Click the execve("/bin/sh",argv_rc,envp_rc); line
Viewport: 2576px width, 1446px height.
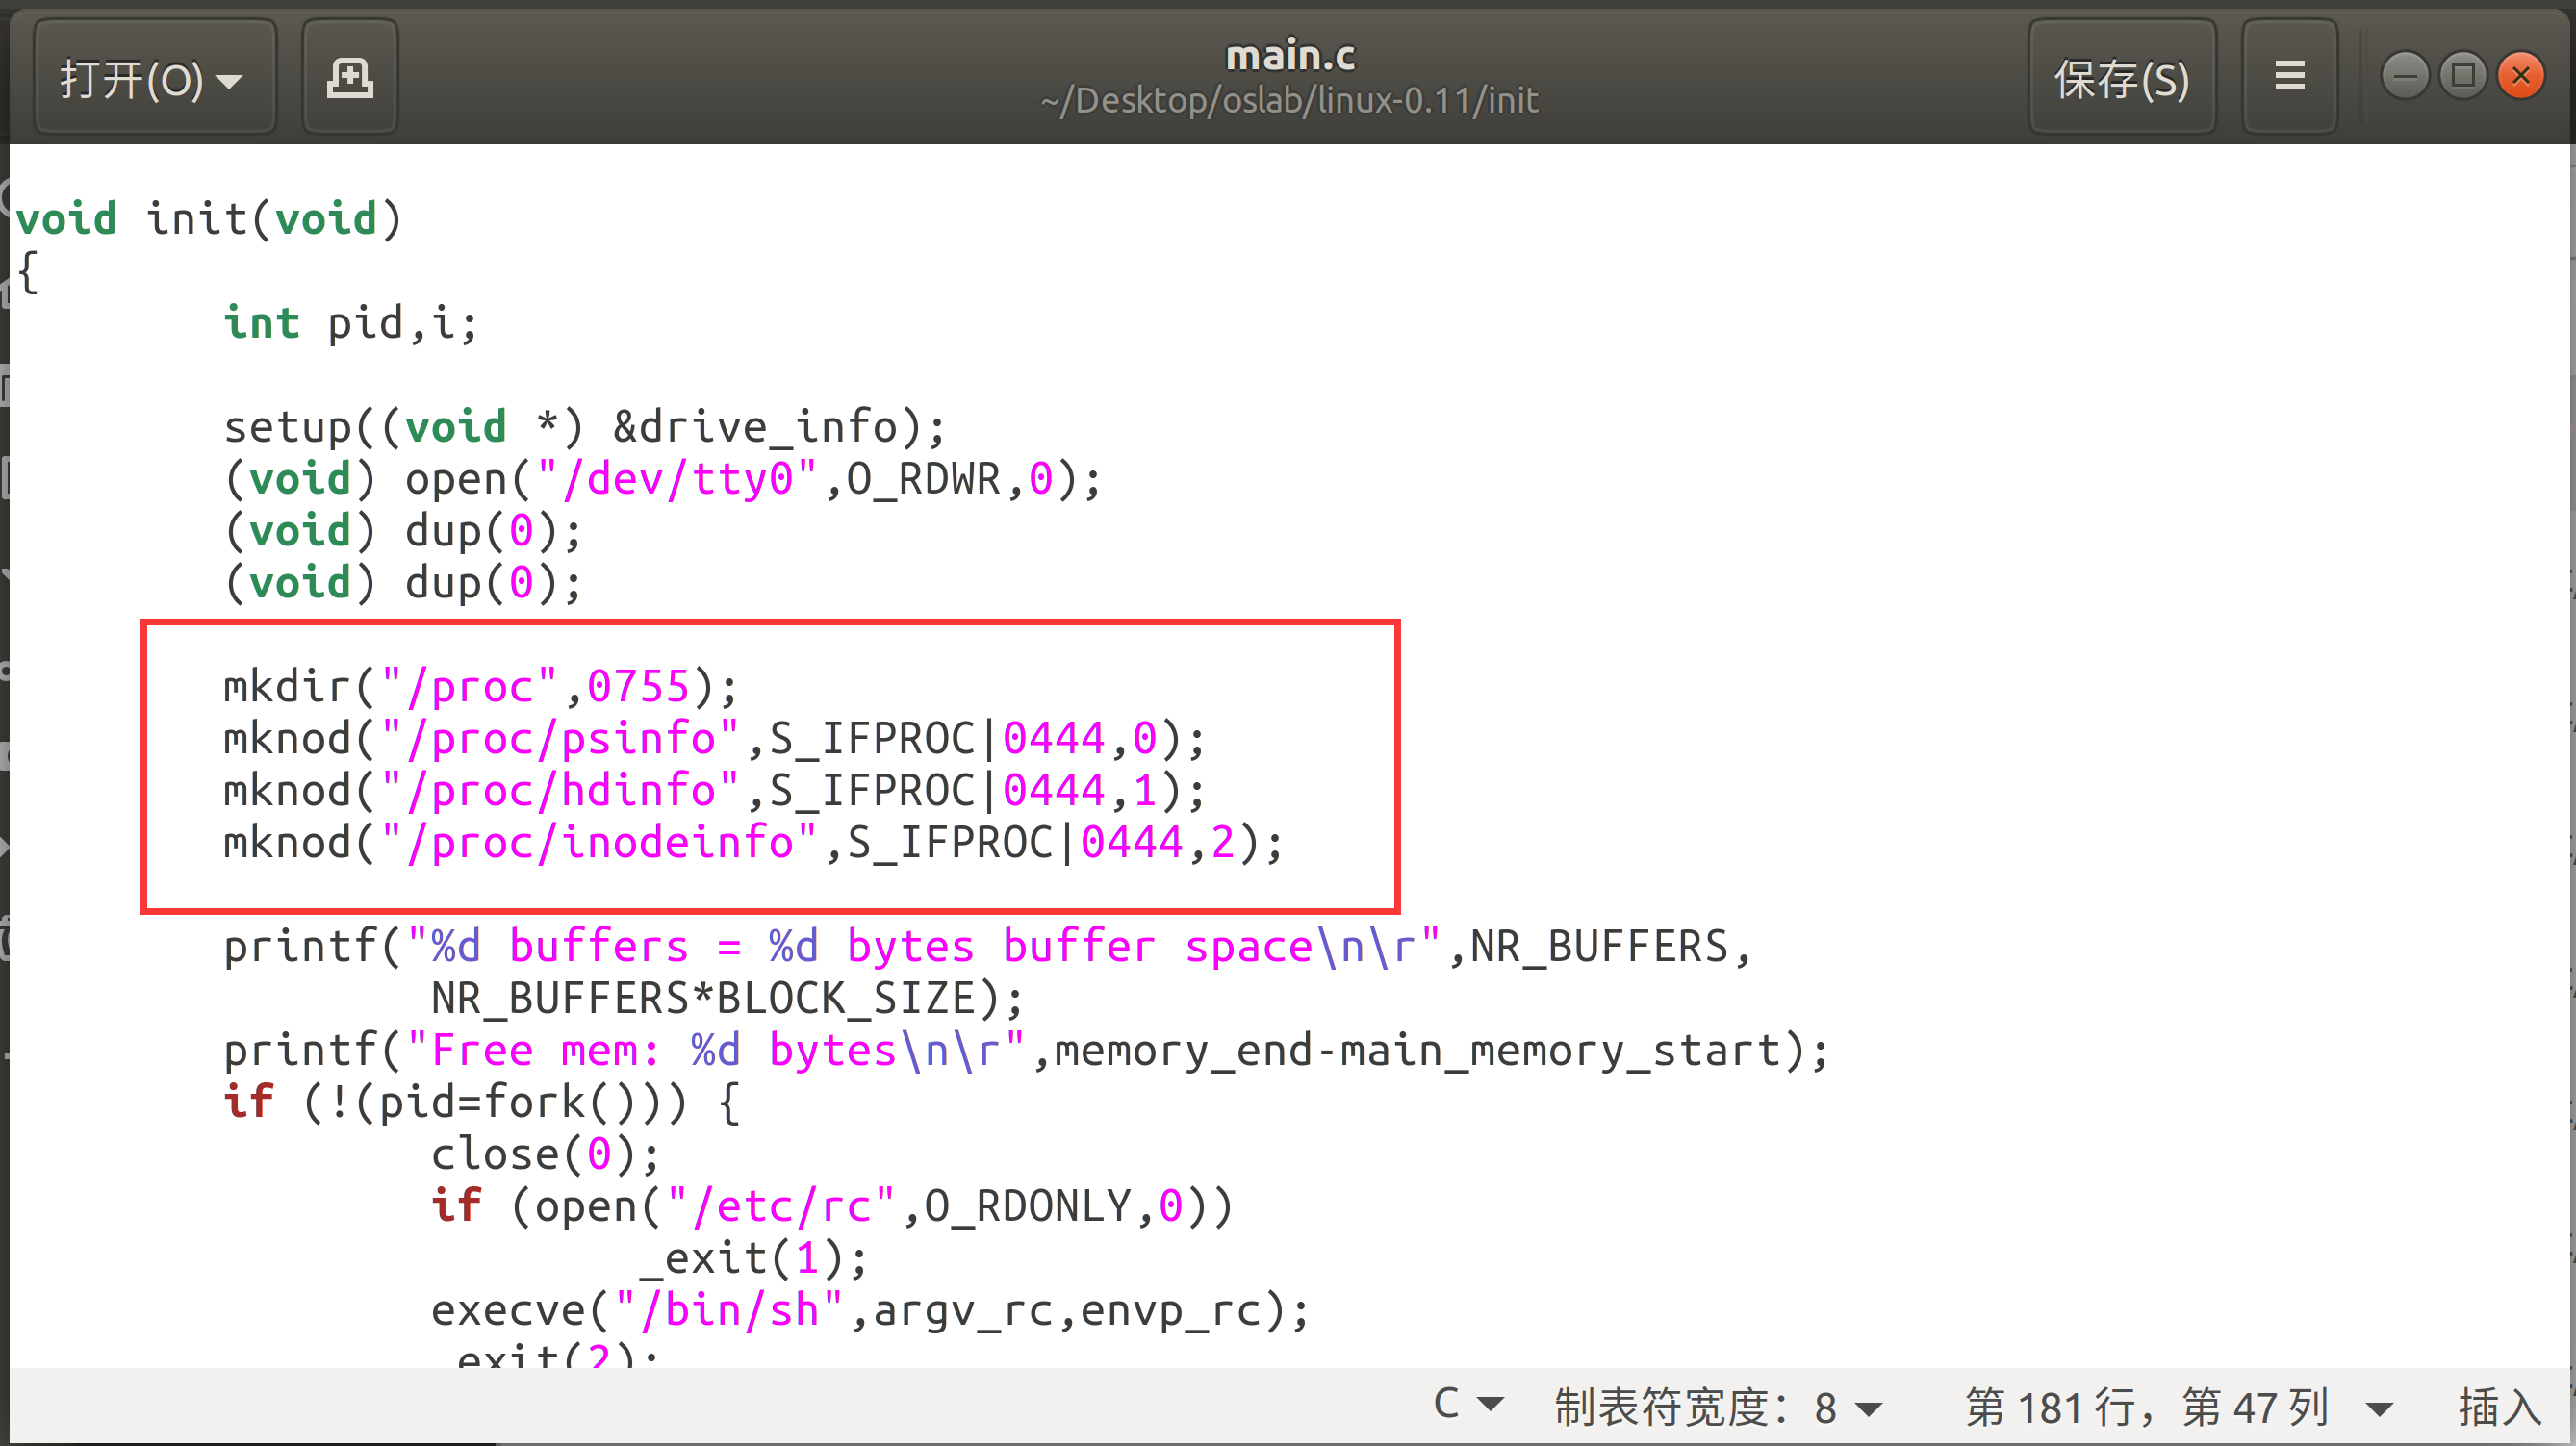[x=870, y=1311]
